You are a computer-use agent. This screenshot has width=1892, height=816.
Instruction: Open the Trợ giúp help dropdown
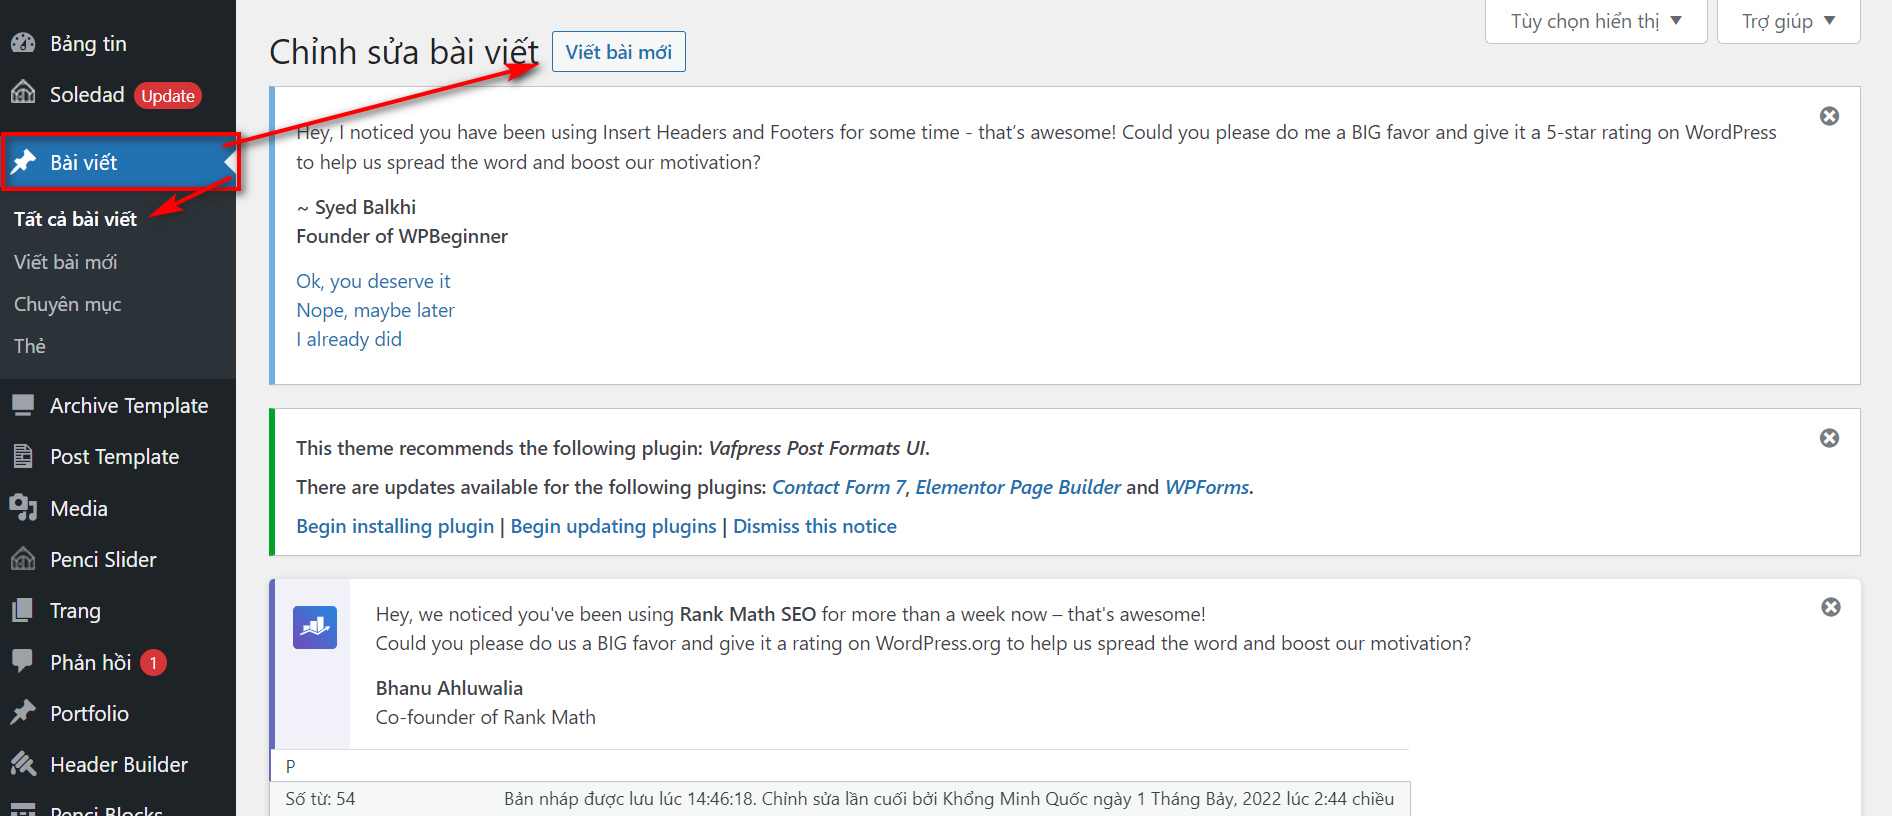click(x=1787, y=21)
